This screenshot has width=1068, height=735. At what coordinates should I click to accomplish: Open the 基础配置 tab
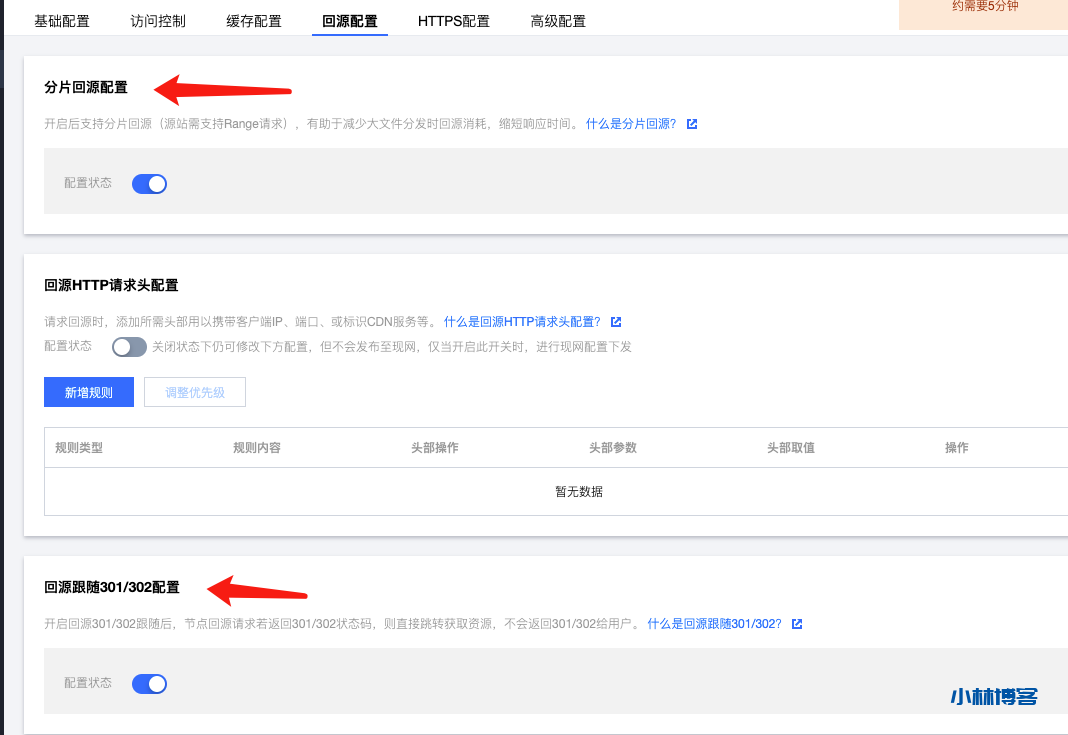click(61, 19)
